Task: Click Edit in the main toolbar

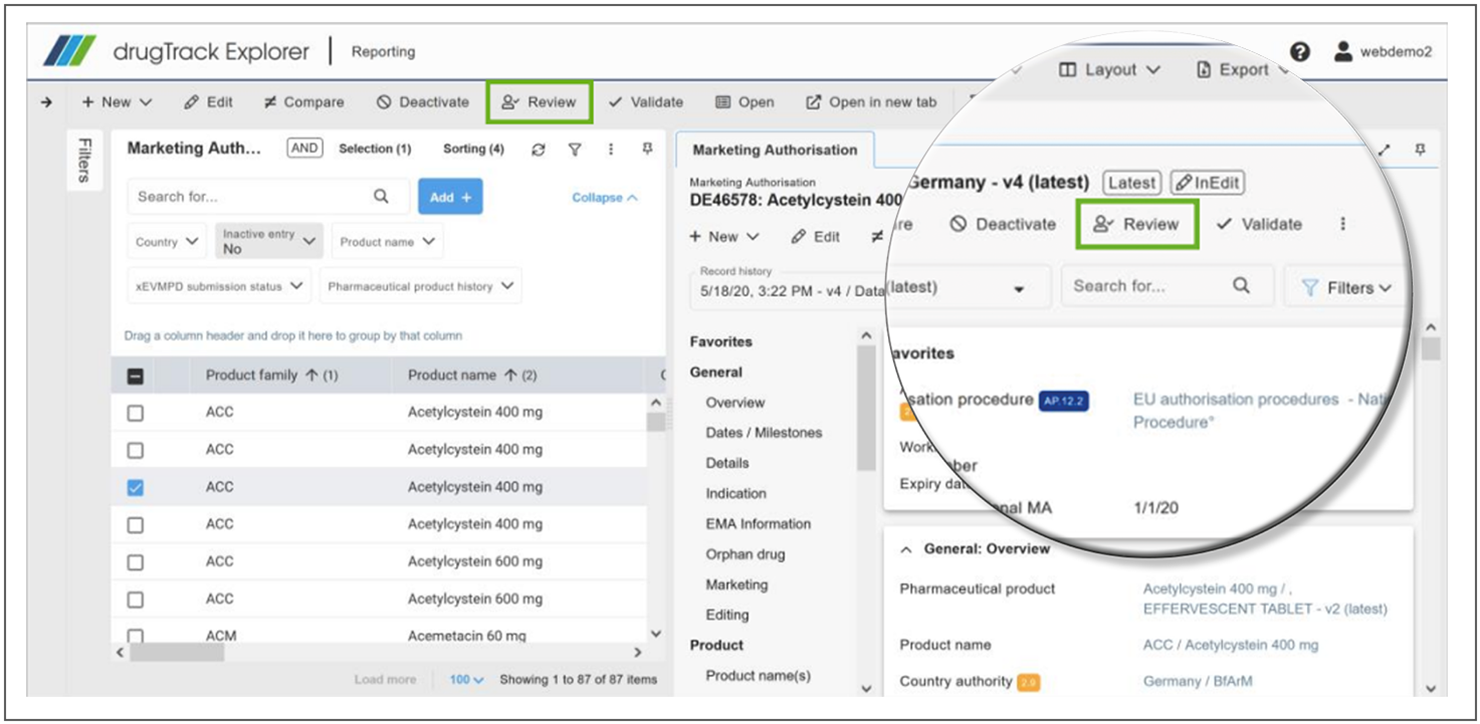Action: click(209, 102)
